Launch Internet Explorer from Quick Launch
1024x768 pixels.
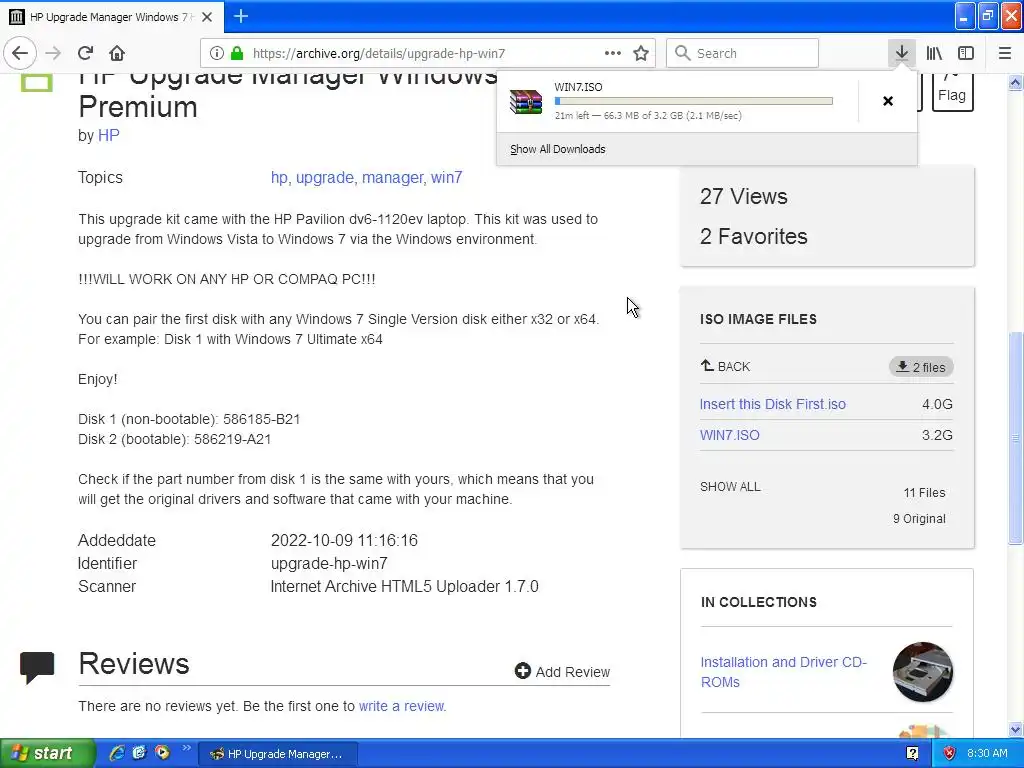coord(117,753)
